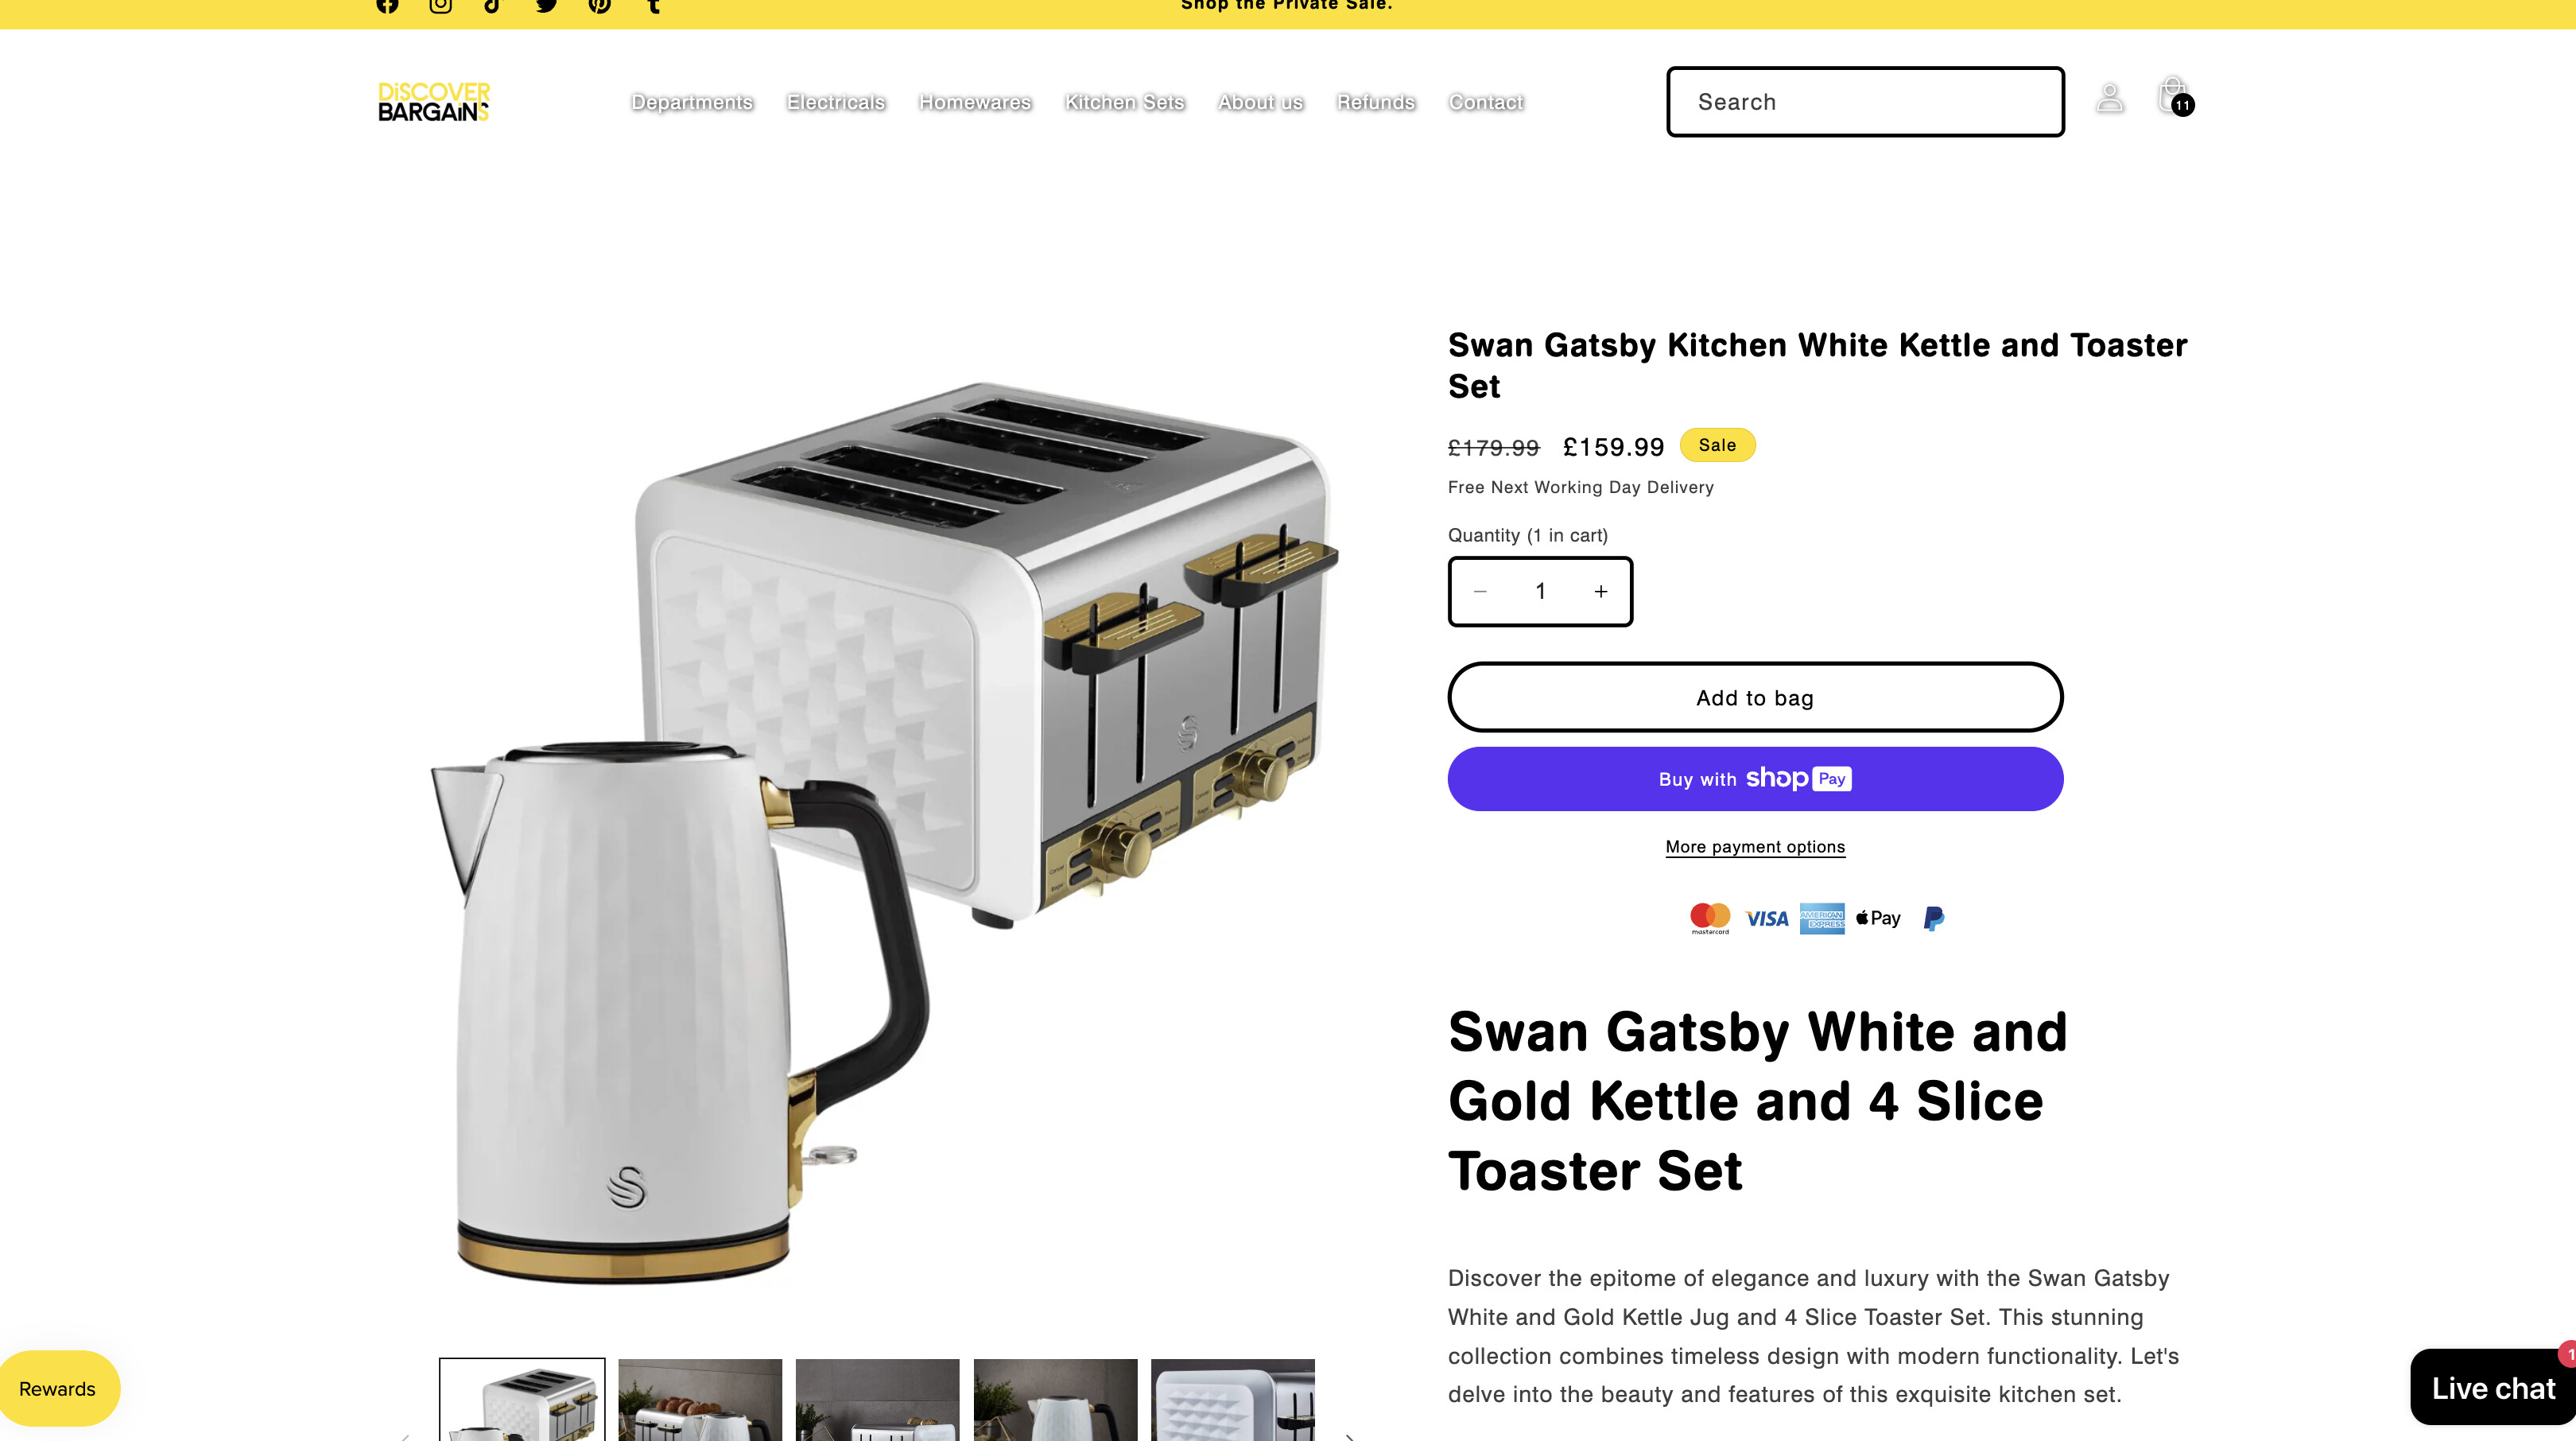Click the Add to bag button
The height and width of the screenshot is (1441, 2576).
point(1754,698)
